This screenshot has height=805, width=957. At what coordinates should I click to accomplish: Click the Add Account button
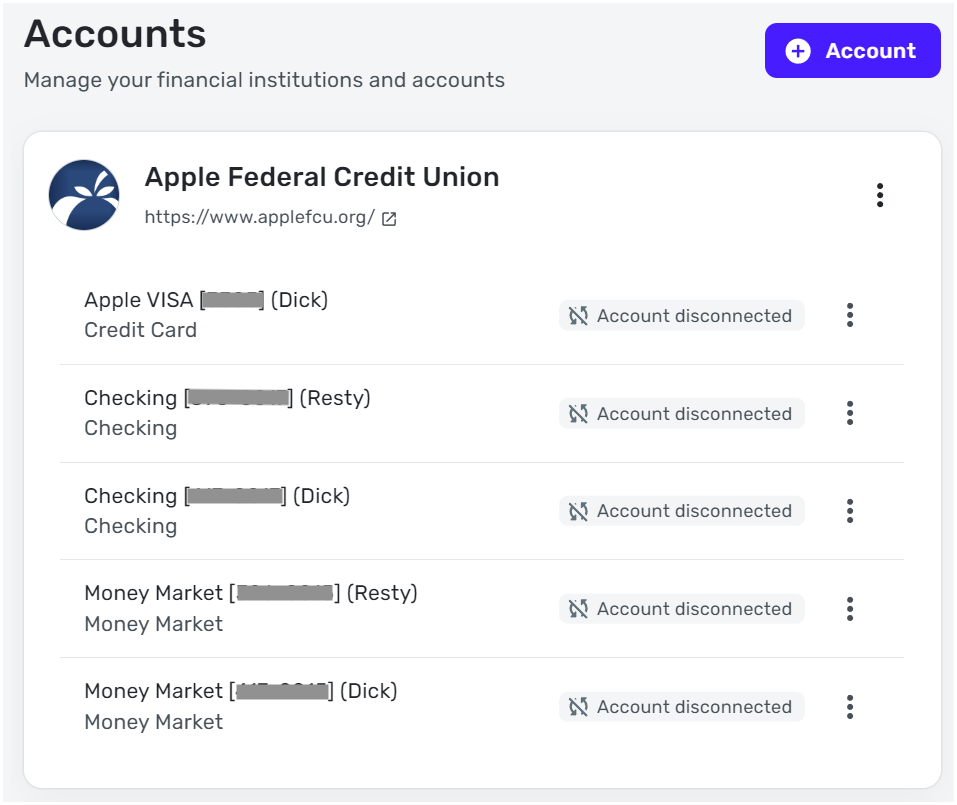852,51
